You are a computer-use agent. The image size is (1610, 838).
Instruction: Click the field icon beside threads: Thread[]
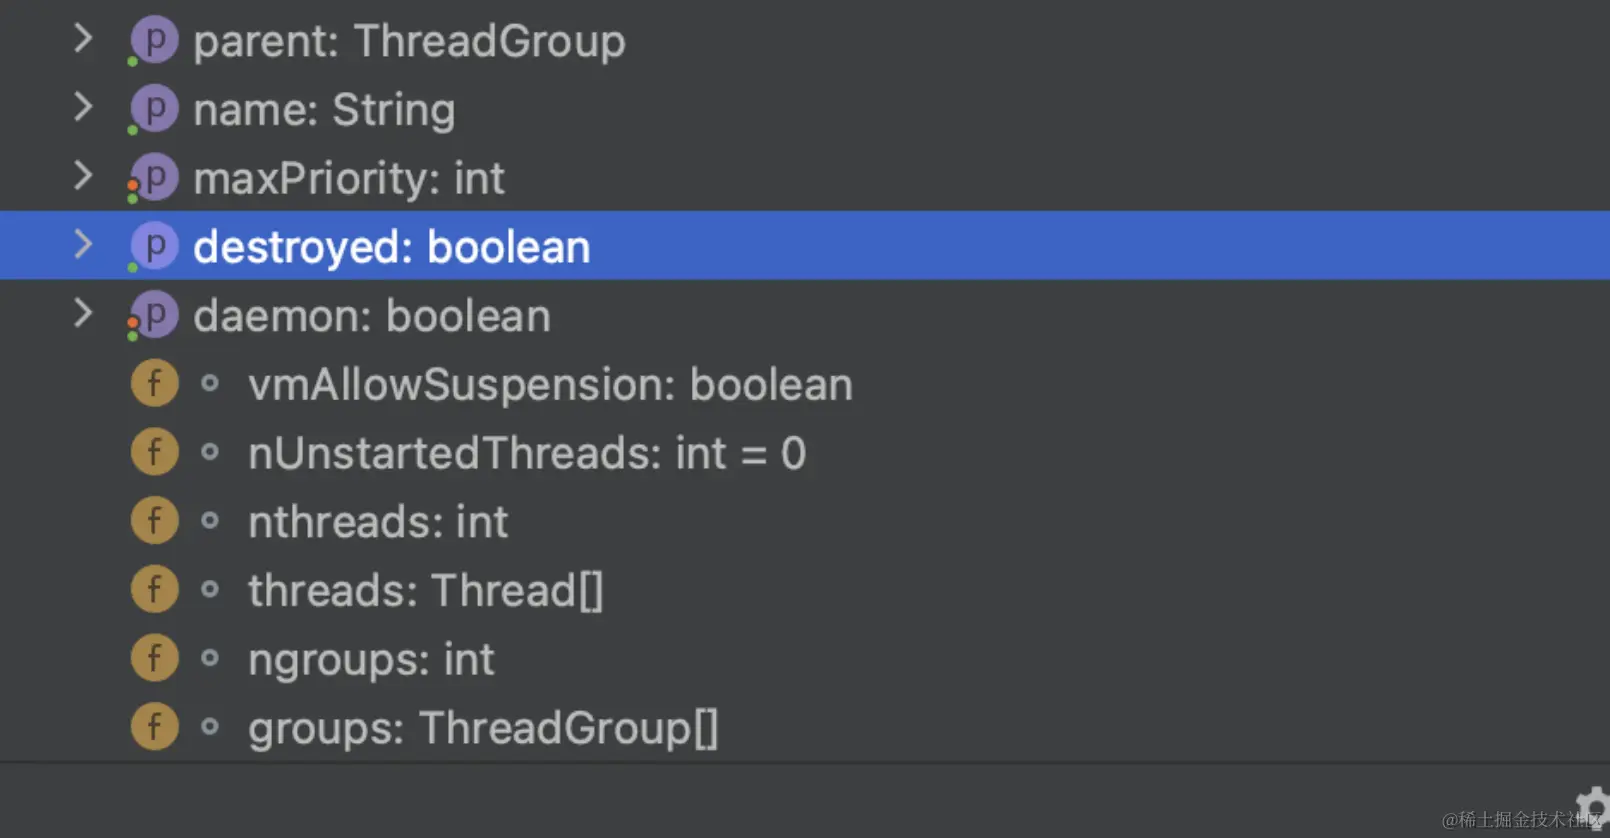click(x=154, y=590)
